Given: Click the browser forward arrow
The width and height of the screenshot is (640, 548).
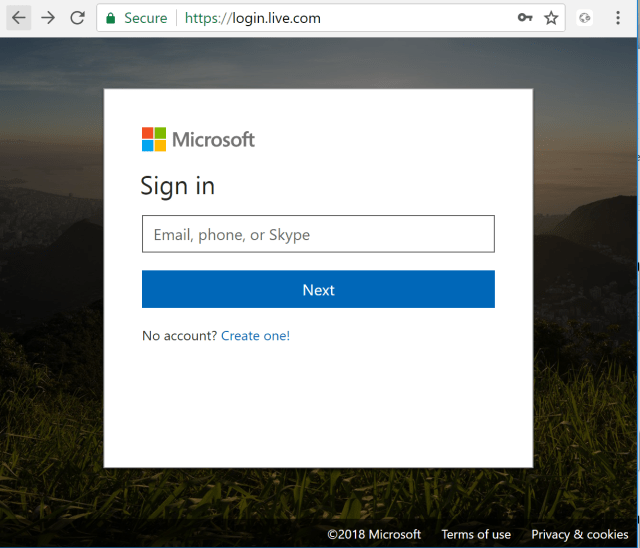Looking at the screenshot, I should (x=48, y=18).
